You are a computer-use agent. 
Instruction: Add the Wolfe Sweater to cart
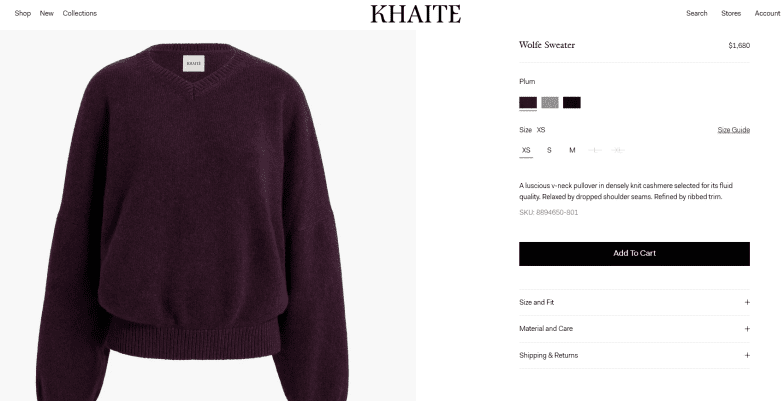point(634,254)
